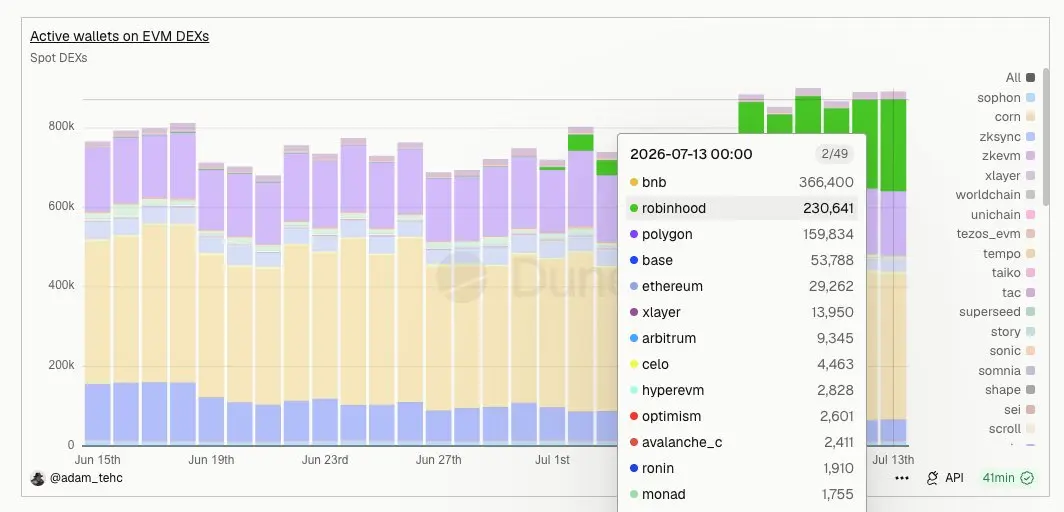Click the monad row in tooltip
Viewport: 1064px width, 512px height.
click(x=742, y=494)
